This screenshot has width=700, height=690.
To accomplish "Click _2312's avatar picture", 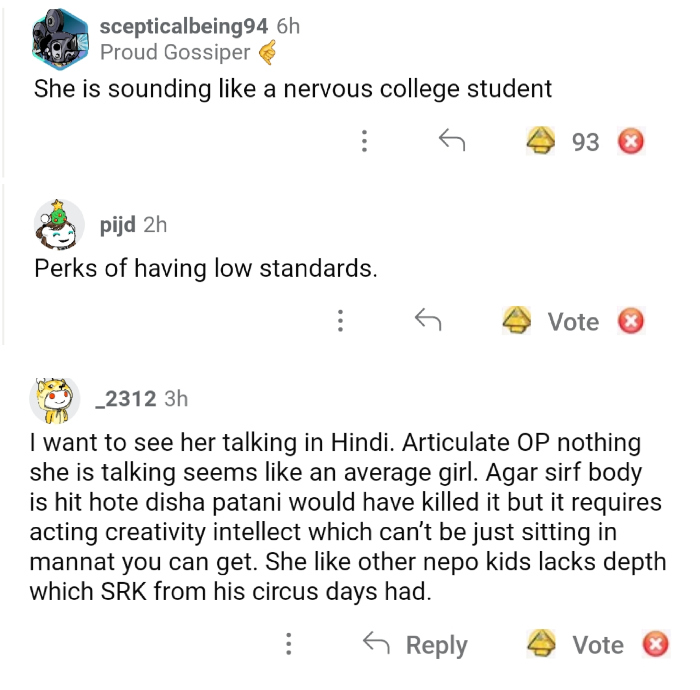I will point(55,399).
